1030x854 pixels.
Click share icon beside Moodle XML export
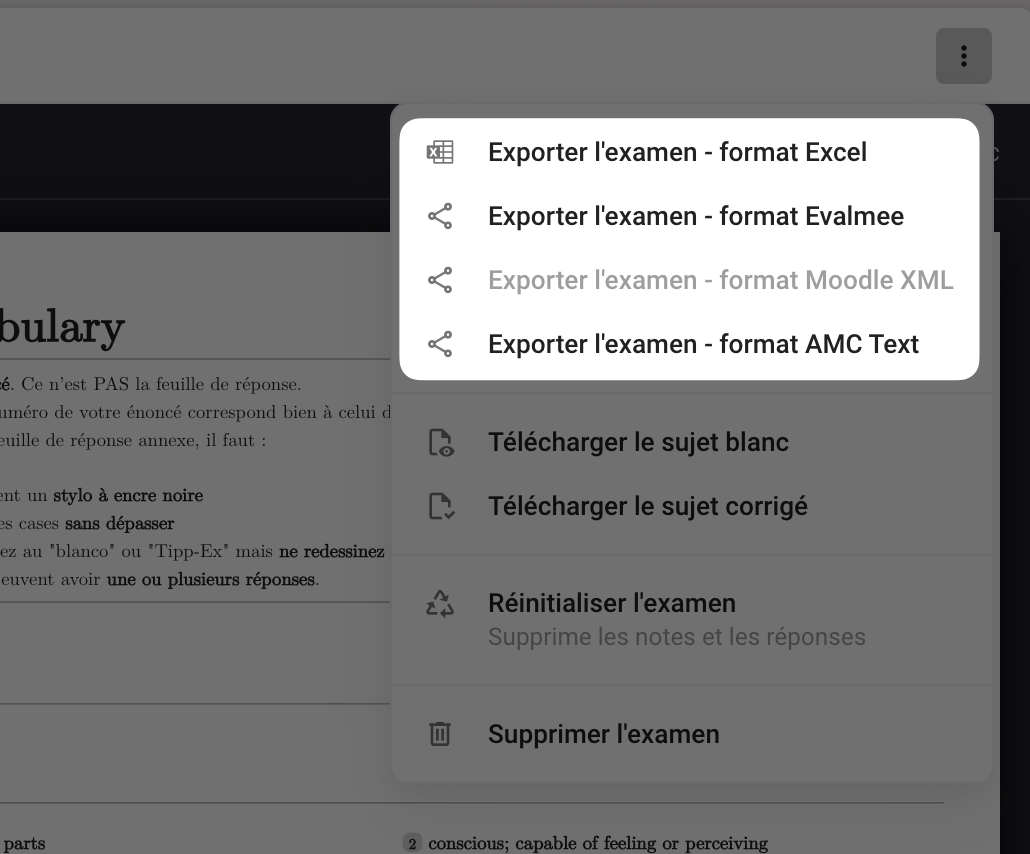(x=440, y=280)
